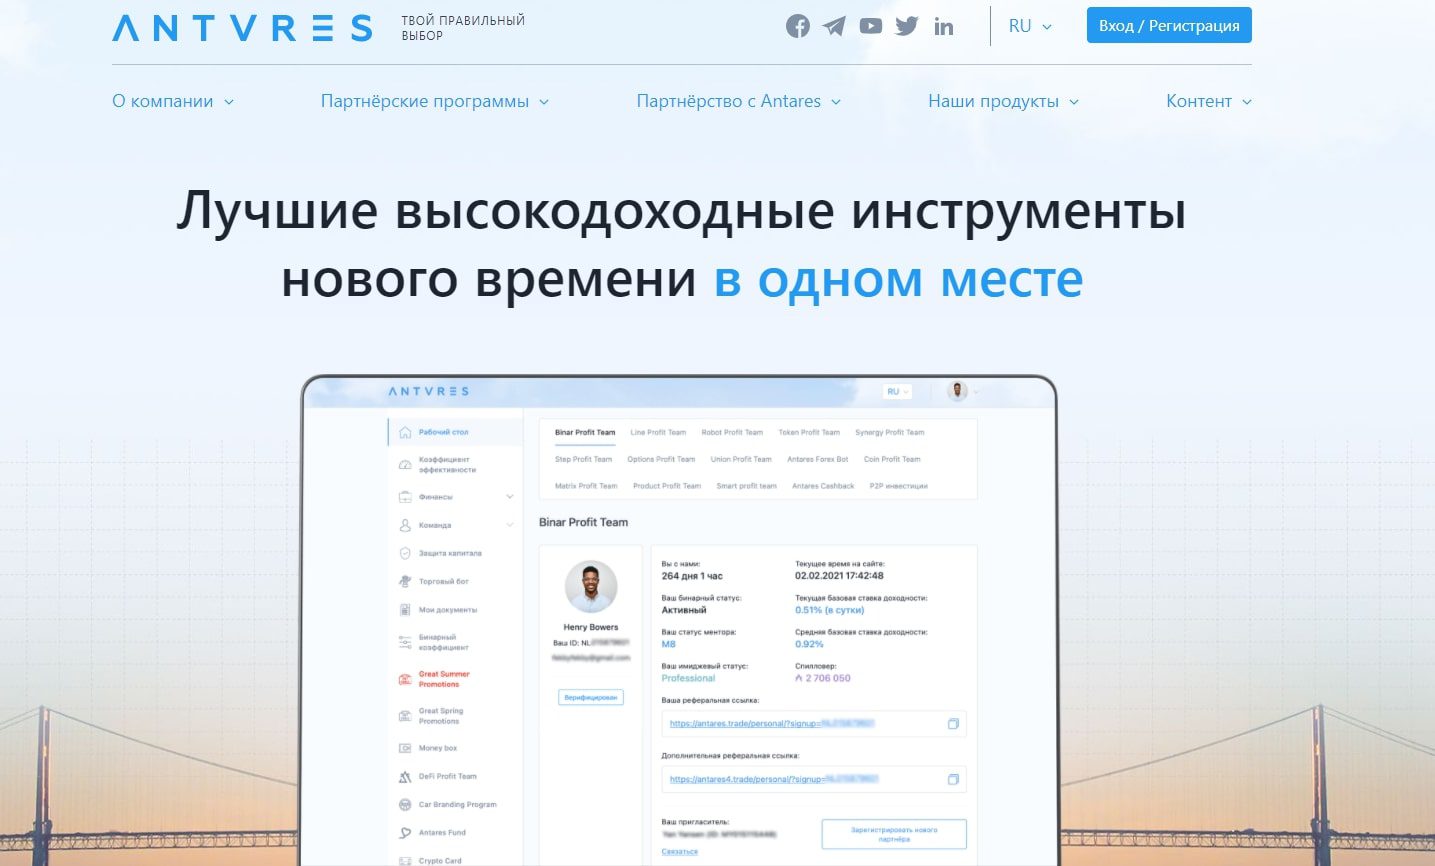Select the Options Profit Team tab
Image resolution: width=1435 pixels, height=866 pixels.
[661, 460]
